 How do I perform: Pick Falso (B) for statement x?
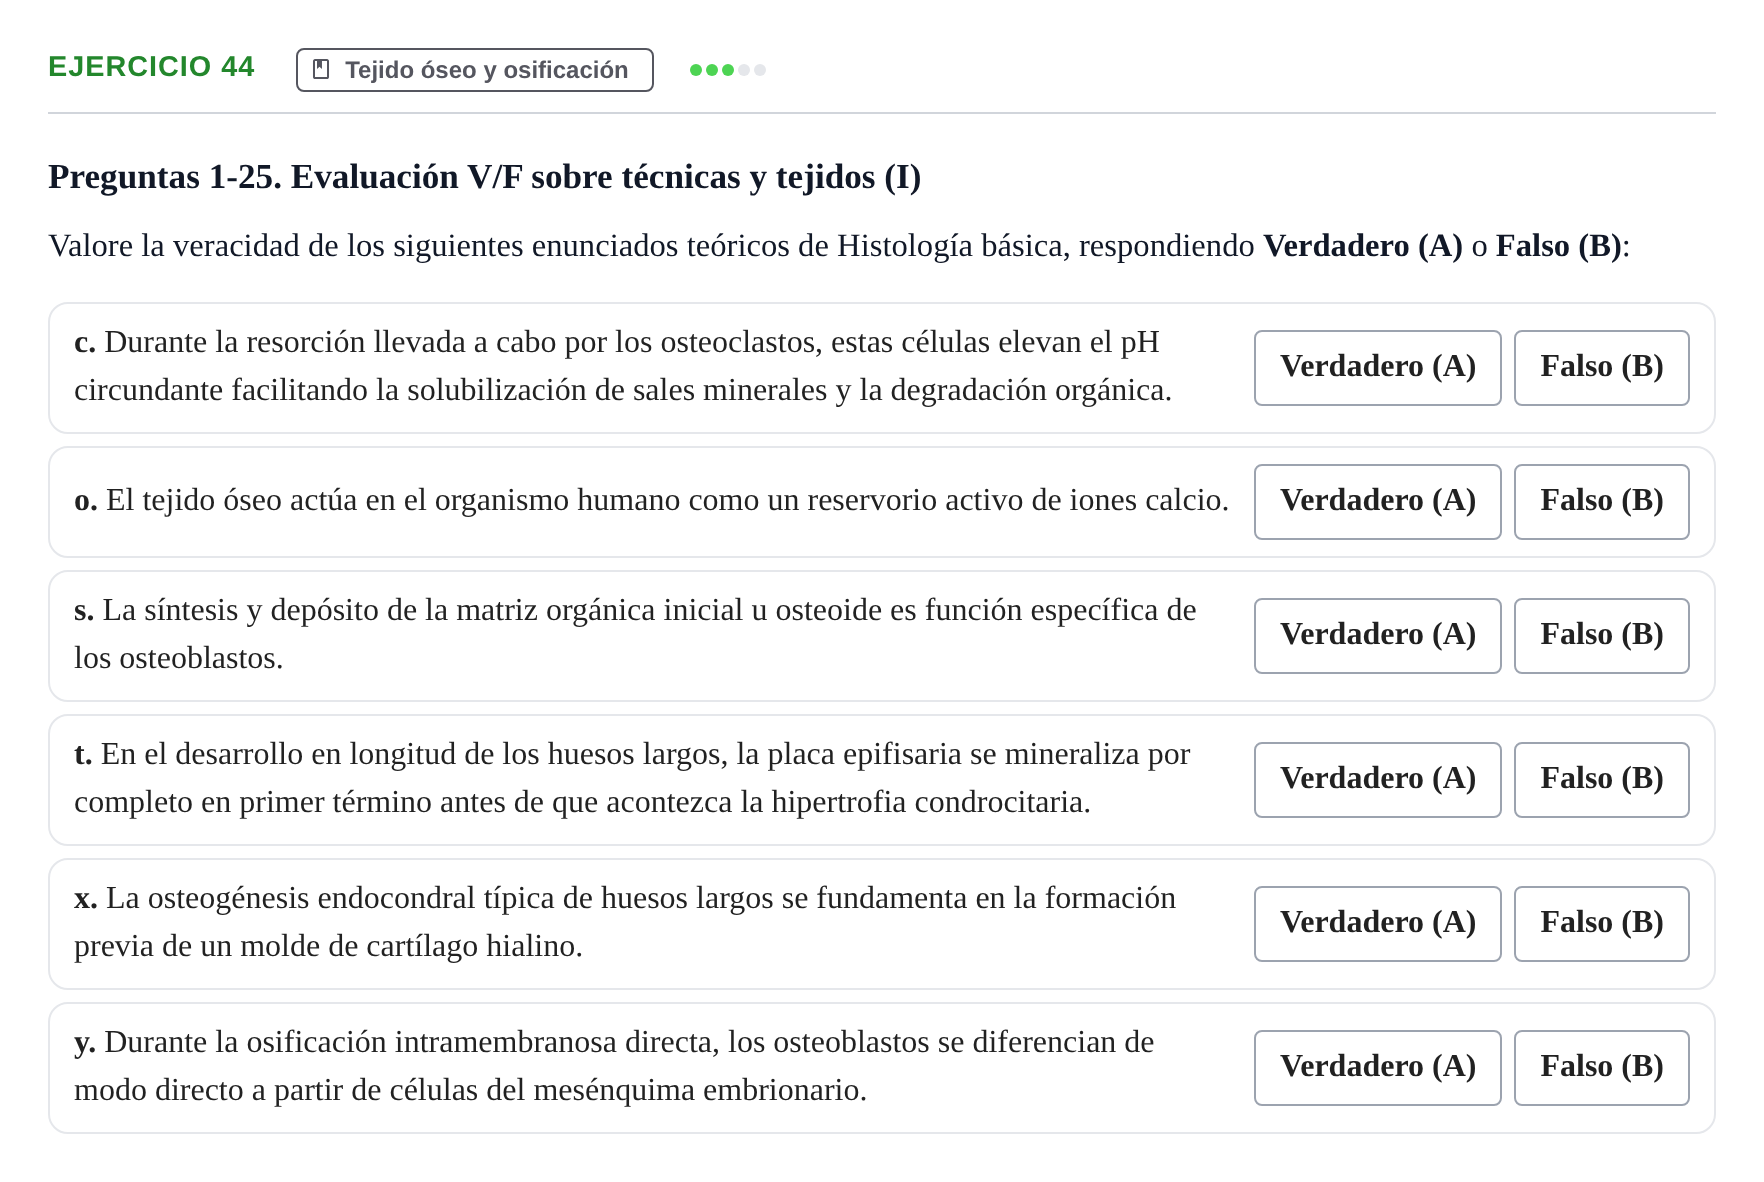click(x=1602, y=924)
